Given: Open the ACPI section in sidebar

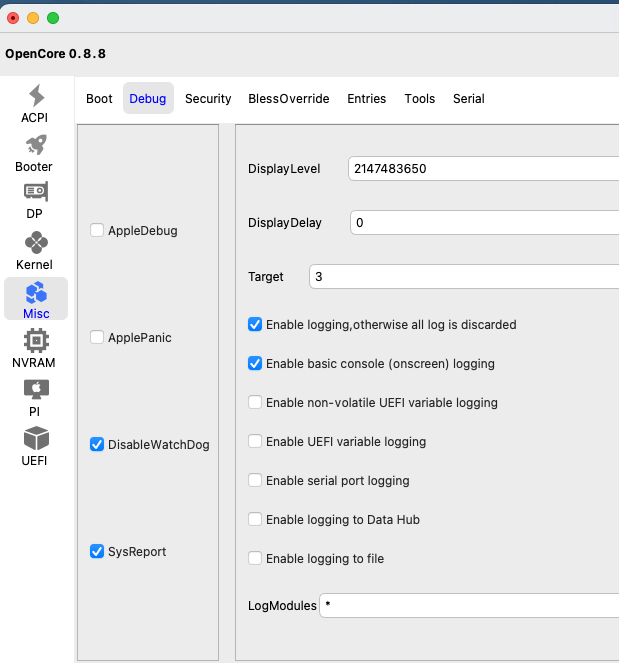Looking at the screenshot, I should coord(36,104).
